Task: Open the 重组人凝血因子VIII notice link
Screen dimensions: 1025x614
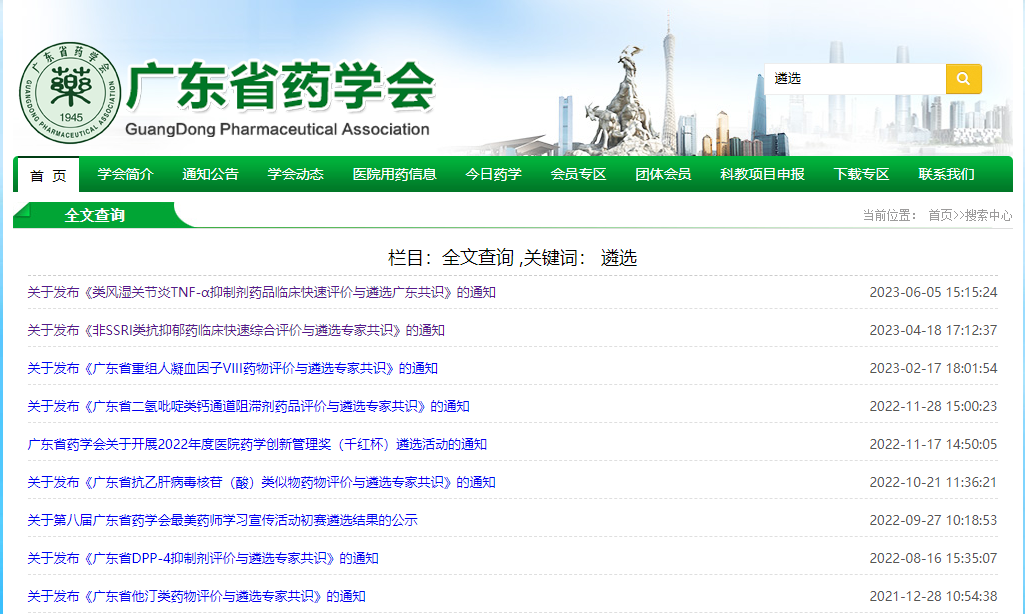Action: tap(233, 368)
